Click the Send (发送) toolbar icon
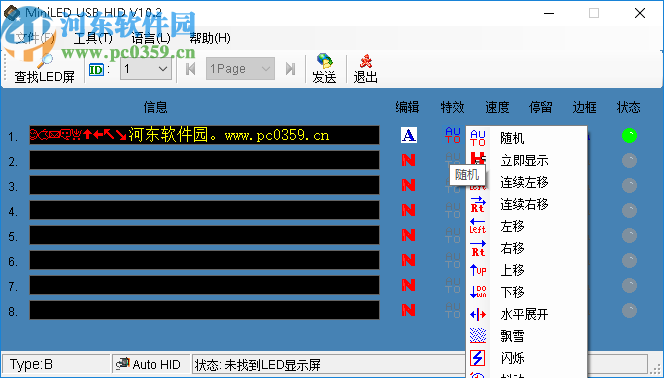664x378 pixels. click(324, 69)
